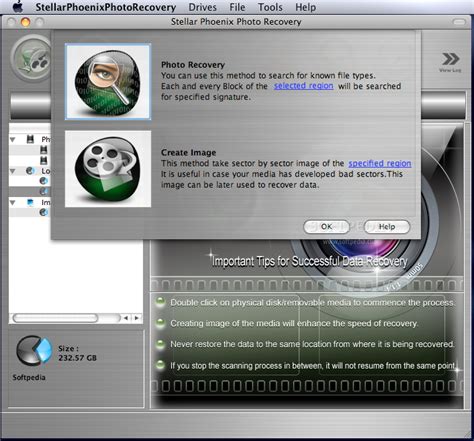The width and height of the screenshot is (474, 441).
Task: Select highlighted volume icon under 'Lo' group
Action: 44,191
